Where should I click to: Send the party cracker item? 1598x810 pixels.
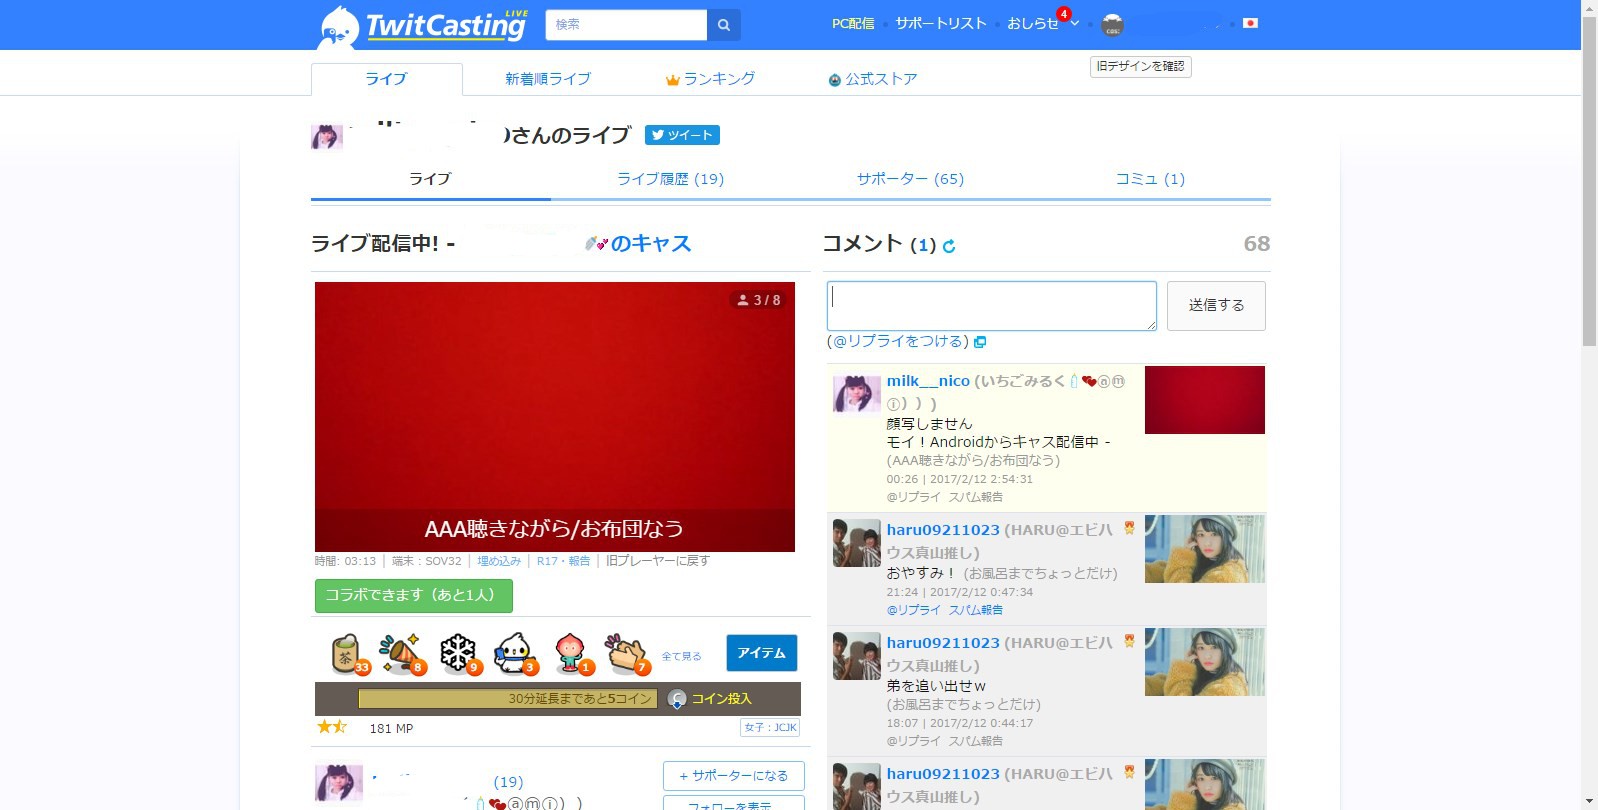[x=403, y=654]
